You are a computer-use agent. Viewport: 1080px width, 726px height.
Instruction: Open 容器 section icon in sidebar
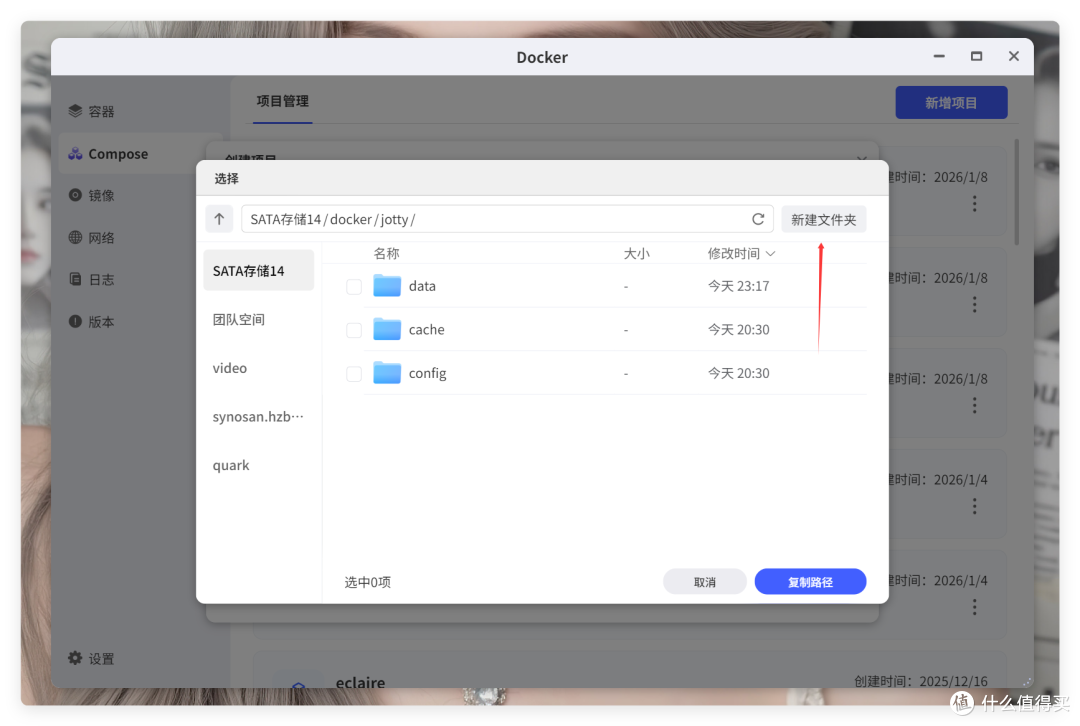75,111
